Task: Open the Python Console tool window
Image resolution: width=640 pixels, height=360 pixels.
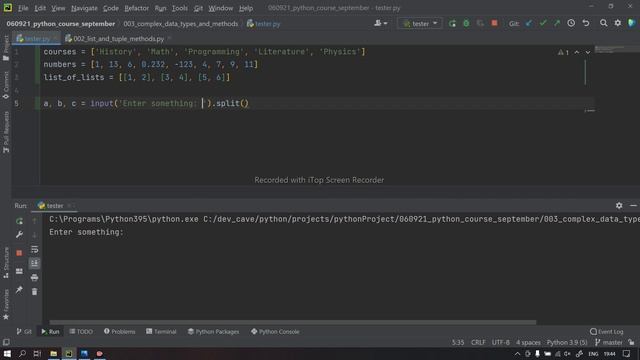Action: point(275,331)
